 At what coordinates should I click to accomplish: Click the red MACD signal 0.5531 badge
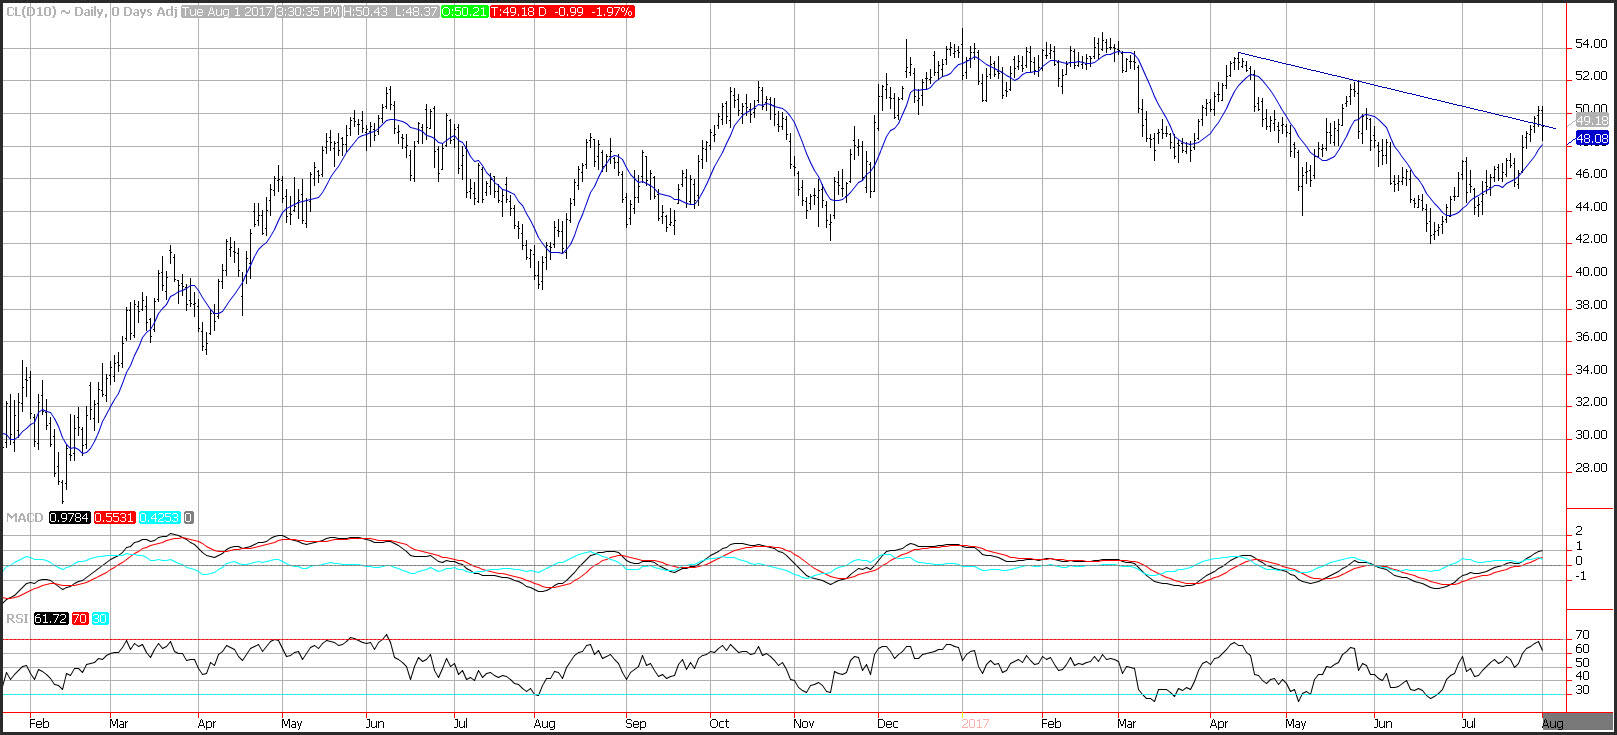click(x=114, y=517)
